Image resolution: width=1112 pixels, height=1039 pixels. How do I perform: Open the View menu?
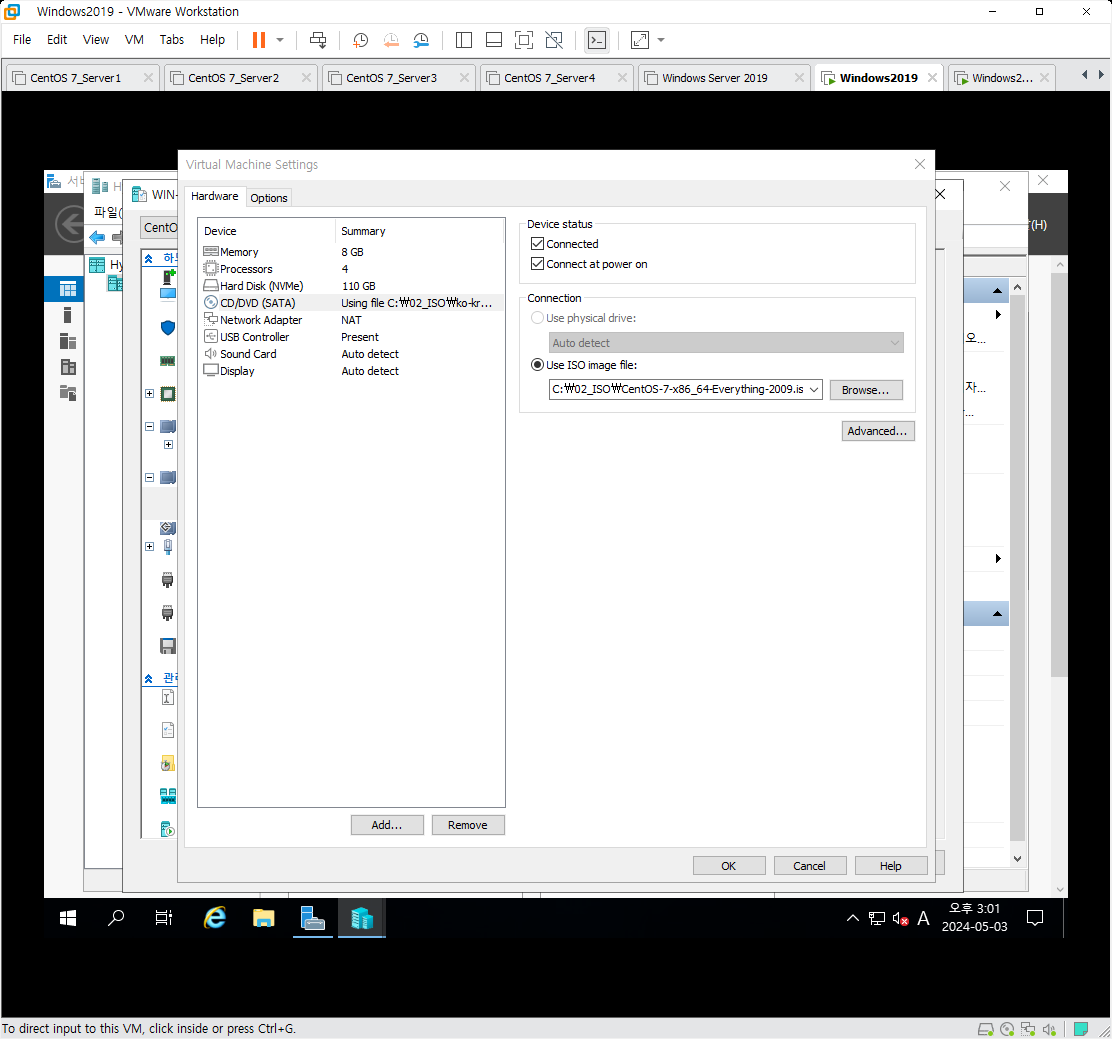tap(96, 40)
